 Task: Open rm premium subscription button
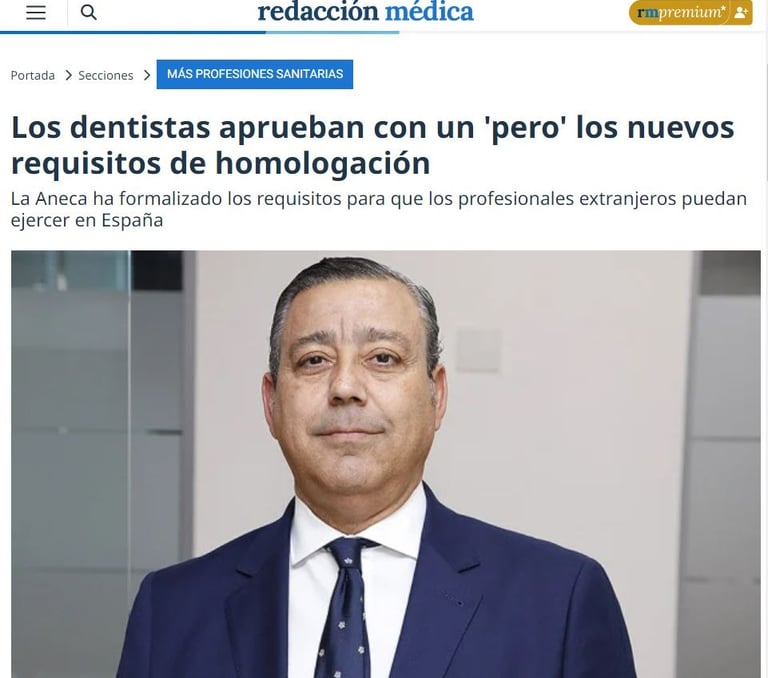point(691,13)
